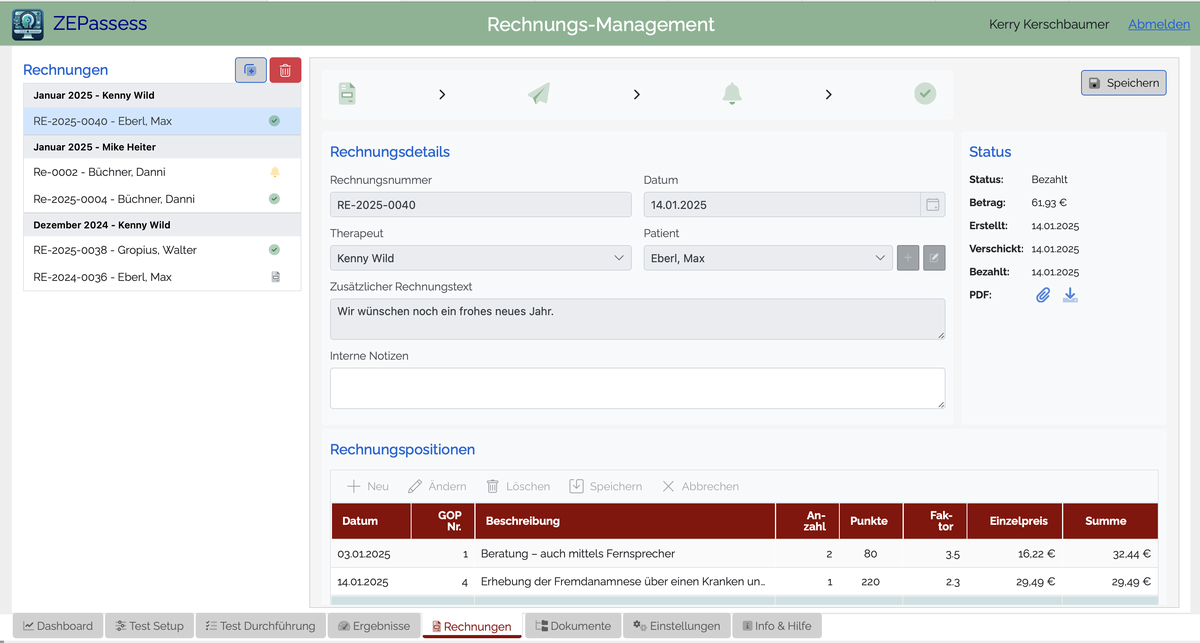Click the edit patient pencil button
Screen dimensions: 1200x643
934,258
